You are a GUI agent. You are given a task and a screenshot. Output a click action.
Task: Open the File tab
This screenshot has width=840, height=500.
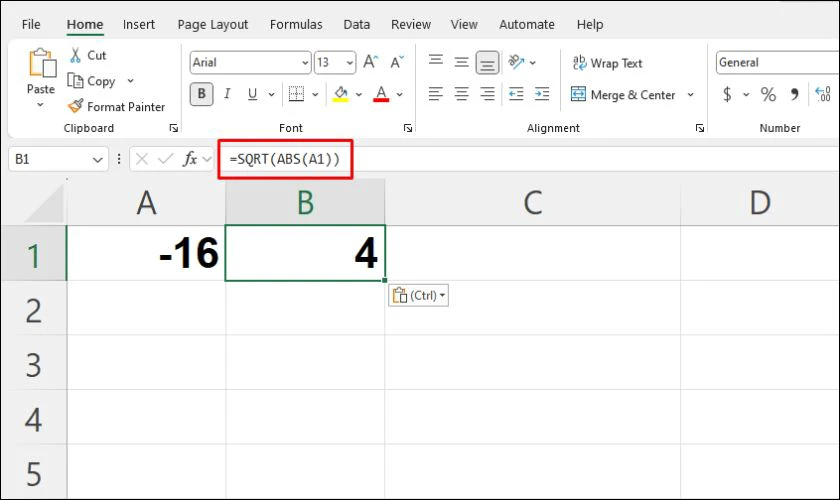(x=31, y=24)
